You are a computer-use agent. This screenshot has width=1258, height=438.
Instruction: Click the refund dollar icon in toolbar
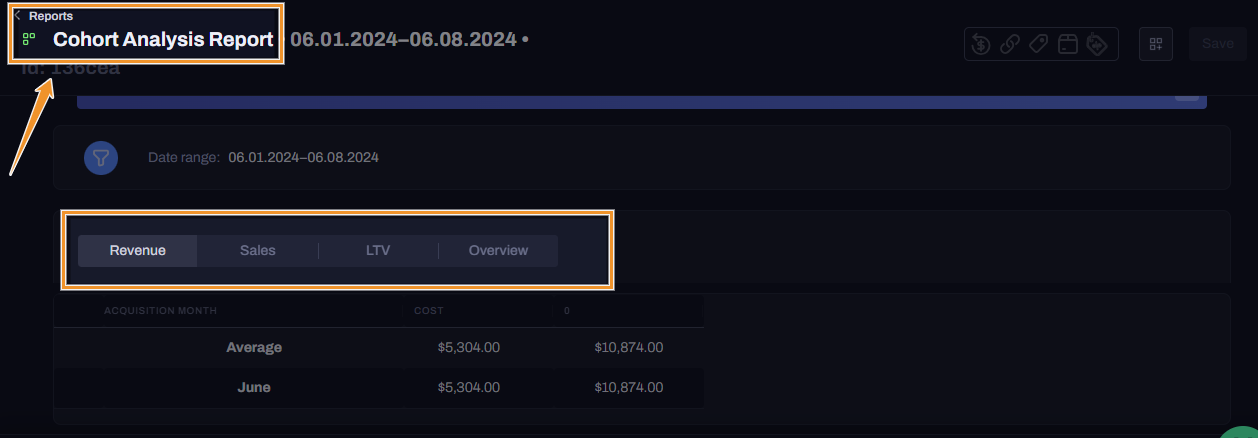tap(981, 44)
